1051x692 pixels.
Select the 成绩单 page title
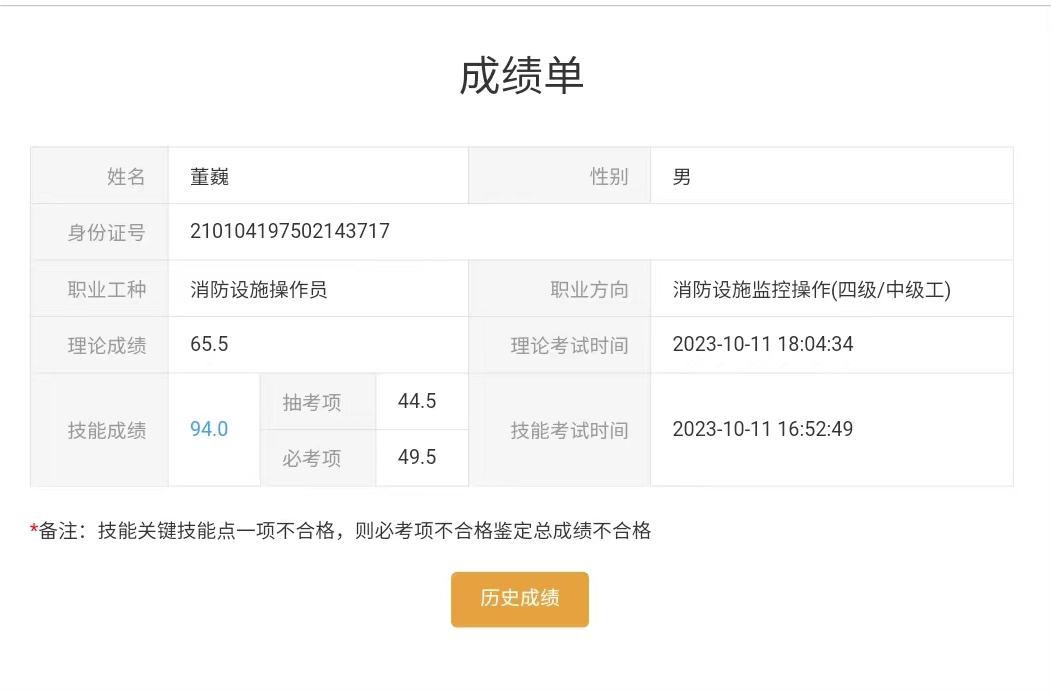pos(521,76)
